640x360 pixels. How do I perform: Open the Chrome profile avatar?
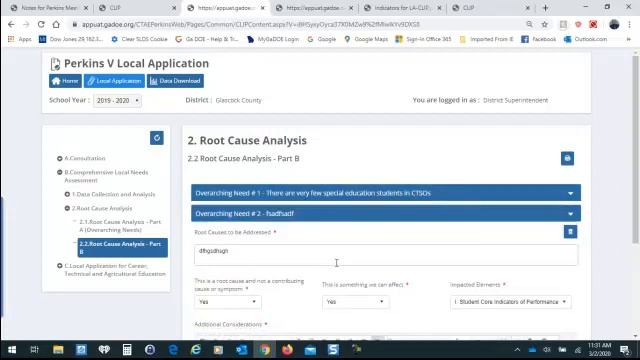coord(614,24)
